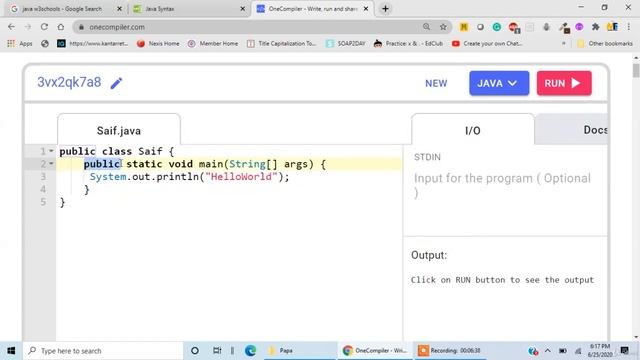Open the Nexis Home bookmark
Image resolution: width=640 pixels, height=360 pixels.
click(x=158, y=43)
